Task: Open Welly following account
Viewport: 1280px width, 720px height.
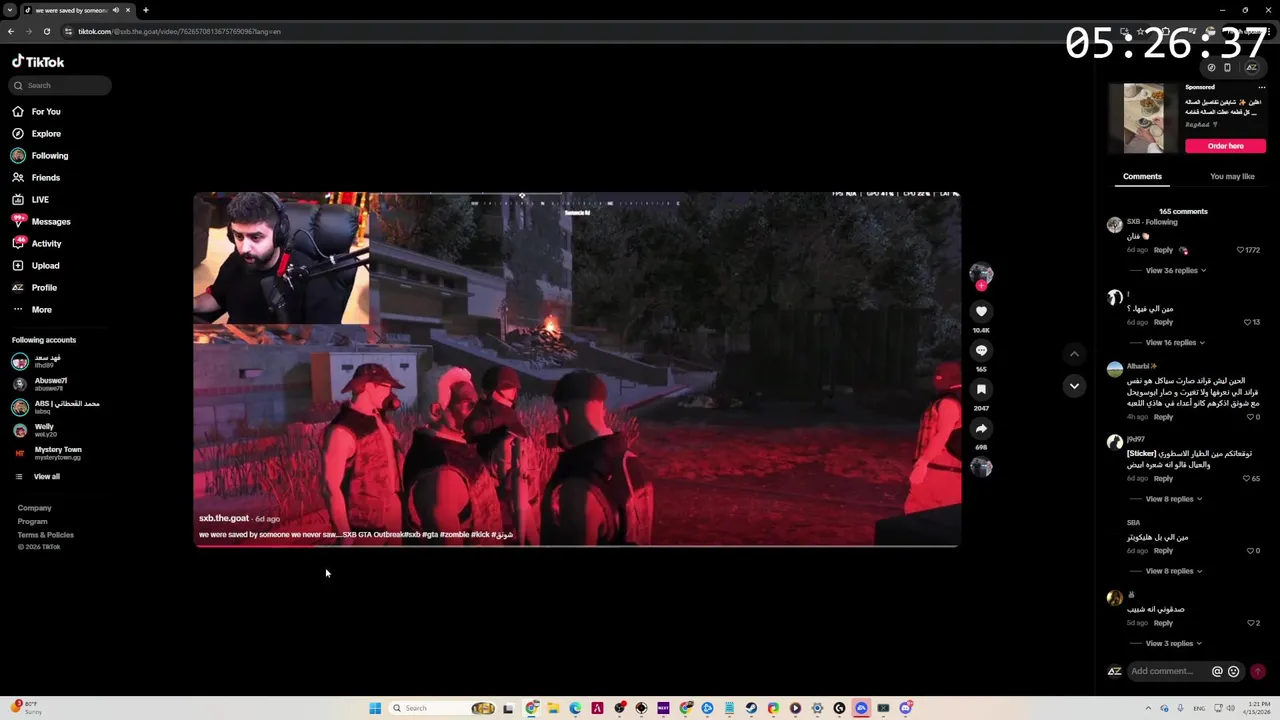Action: click(35, 430)
